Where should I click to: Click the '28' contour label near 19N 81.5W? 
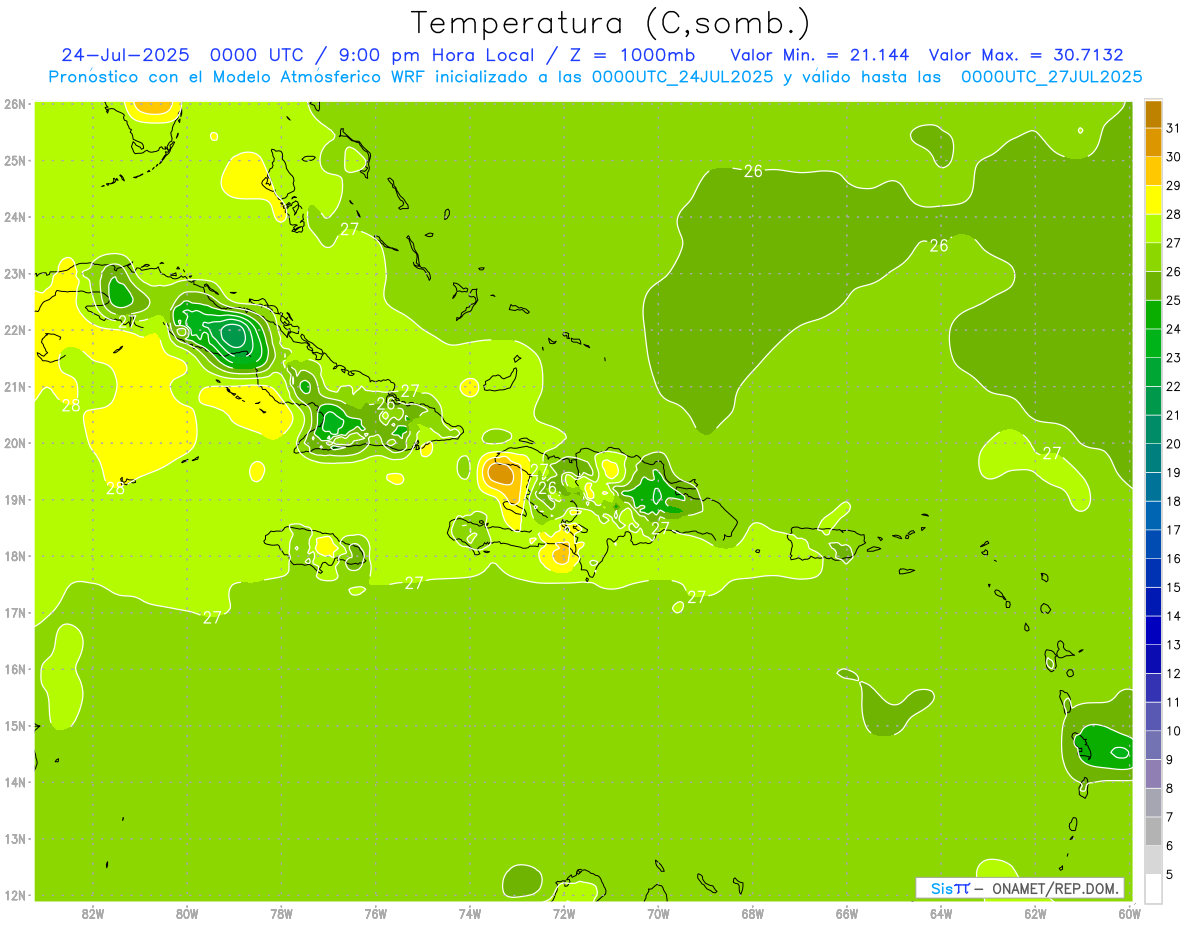(116, 488)
